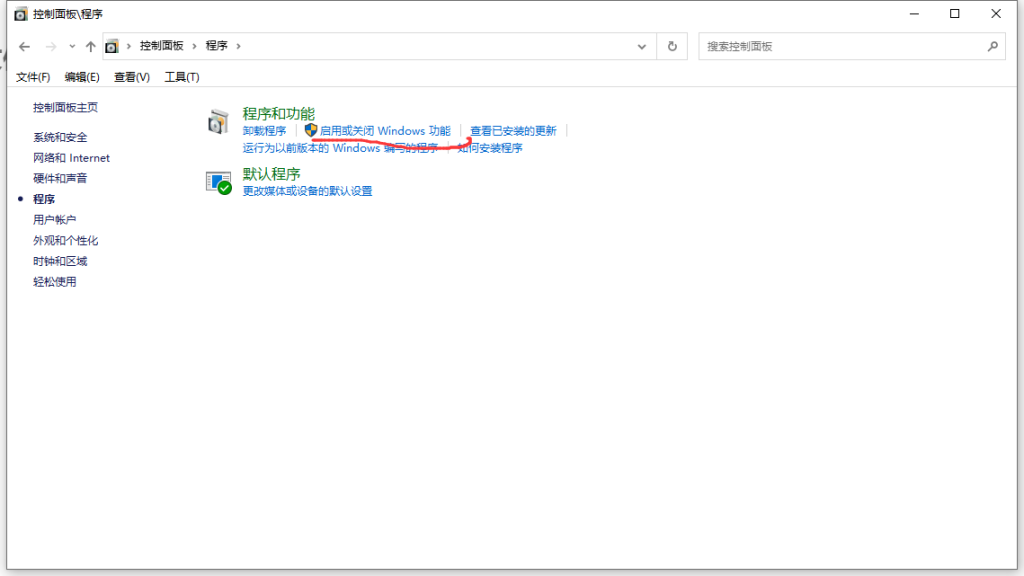Click 更改媒体或设备的默认设置 link
1024x576 pixels.
[x=307, y=191]
